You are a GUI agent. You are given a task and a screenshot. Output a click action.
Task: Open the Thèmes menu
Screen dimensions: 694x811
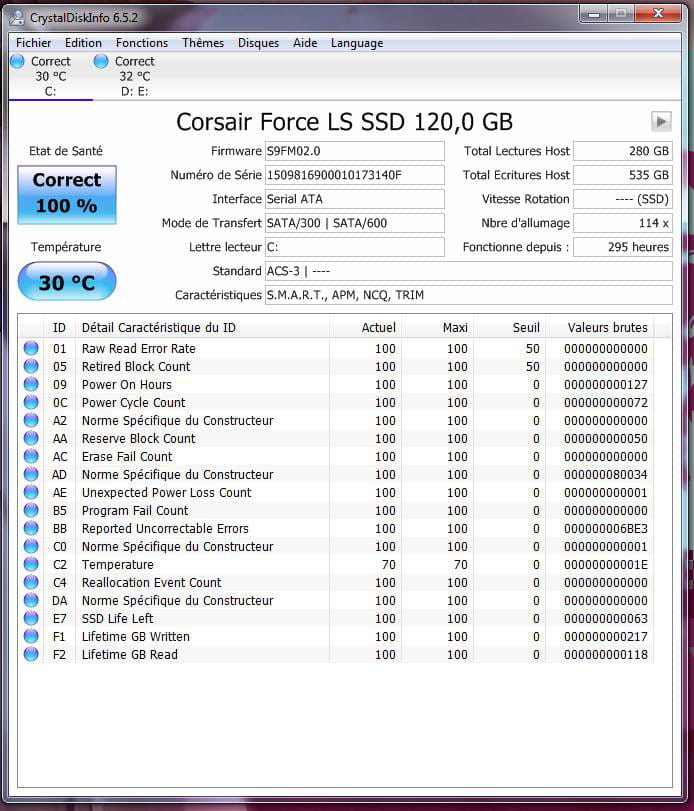tap(203, 43)
